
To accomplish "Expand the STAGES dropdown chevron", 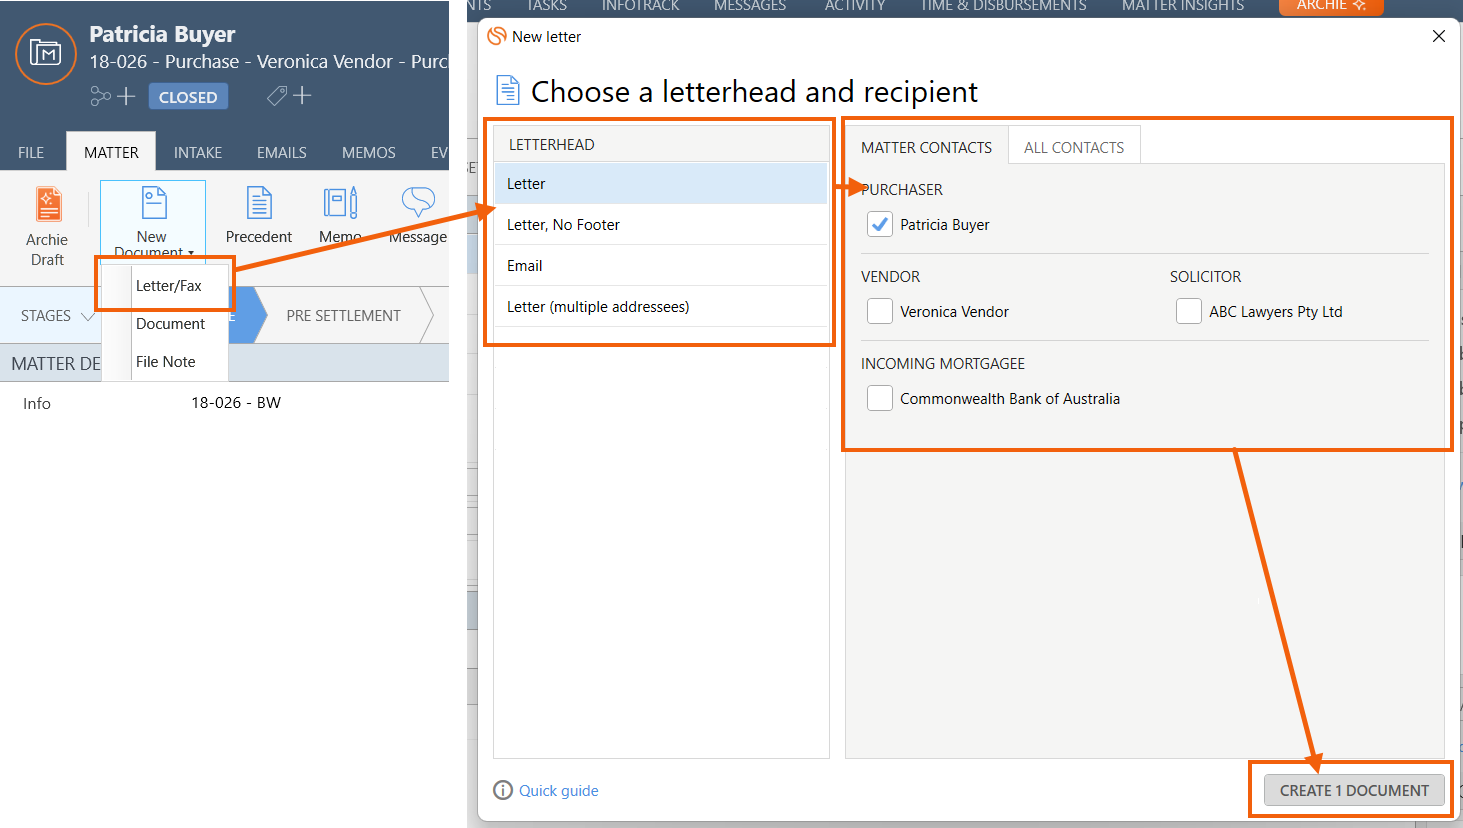I will tap(88, 316).
